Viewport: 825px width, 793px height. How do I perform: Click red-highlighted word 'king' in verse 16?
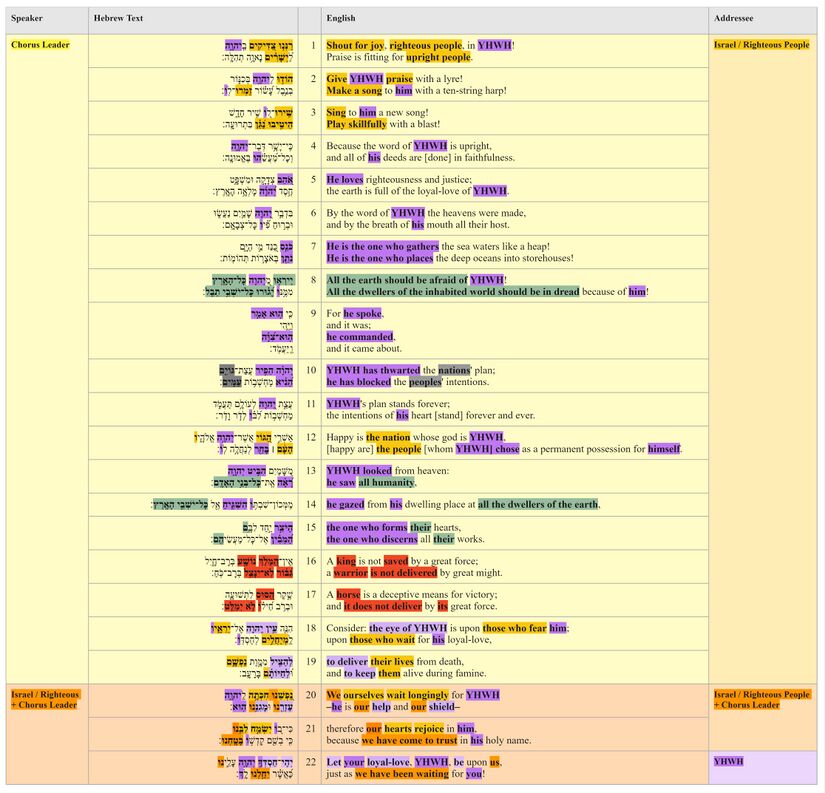click(x=346, y=562)
